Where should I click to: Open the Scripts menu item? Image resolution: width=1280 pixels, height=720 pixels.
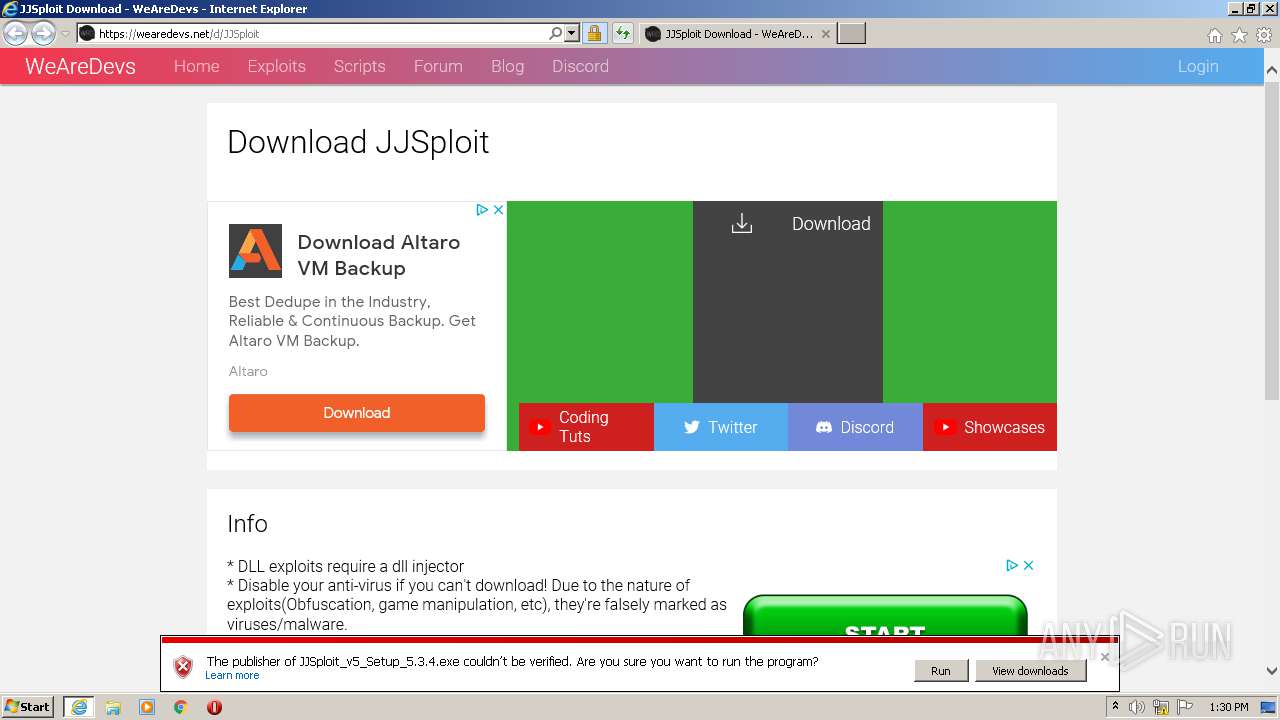click(359, 66)
